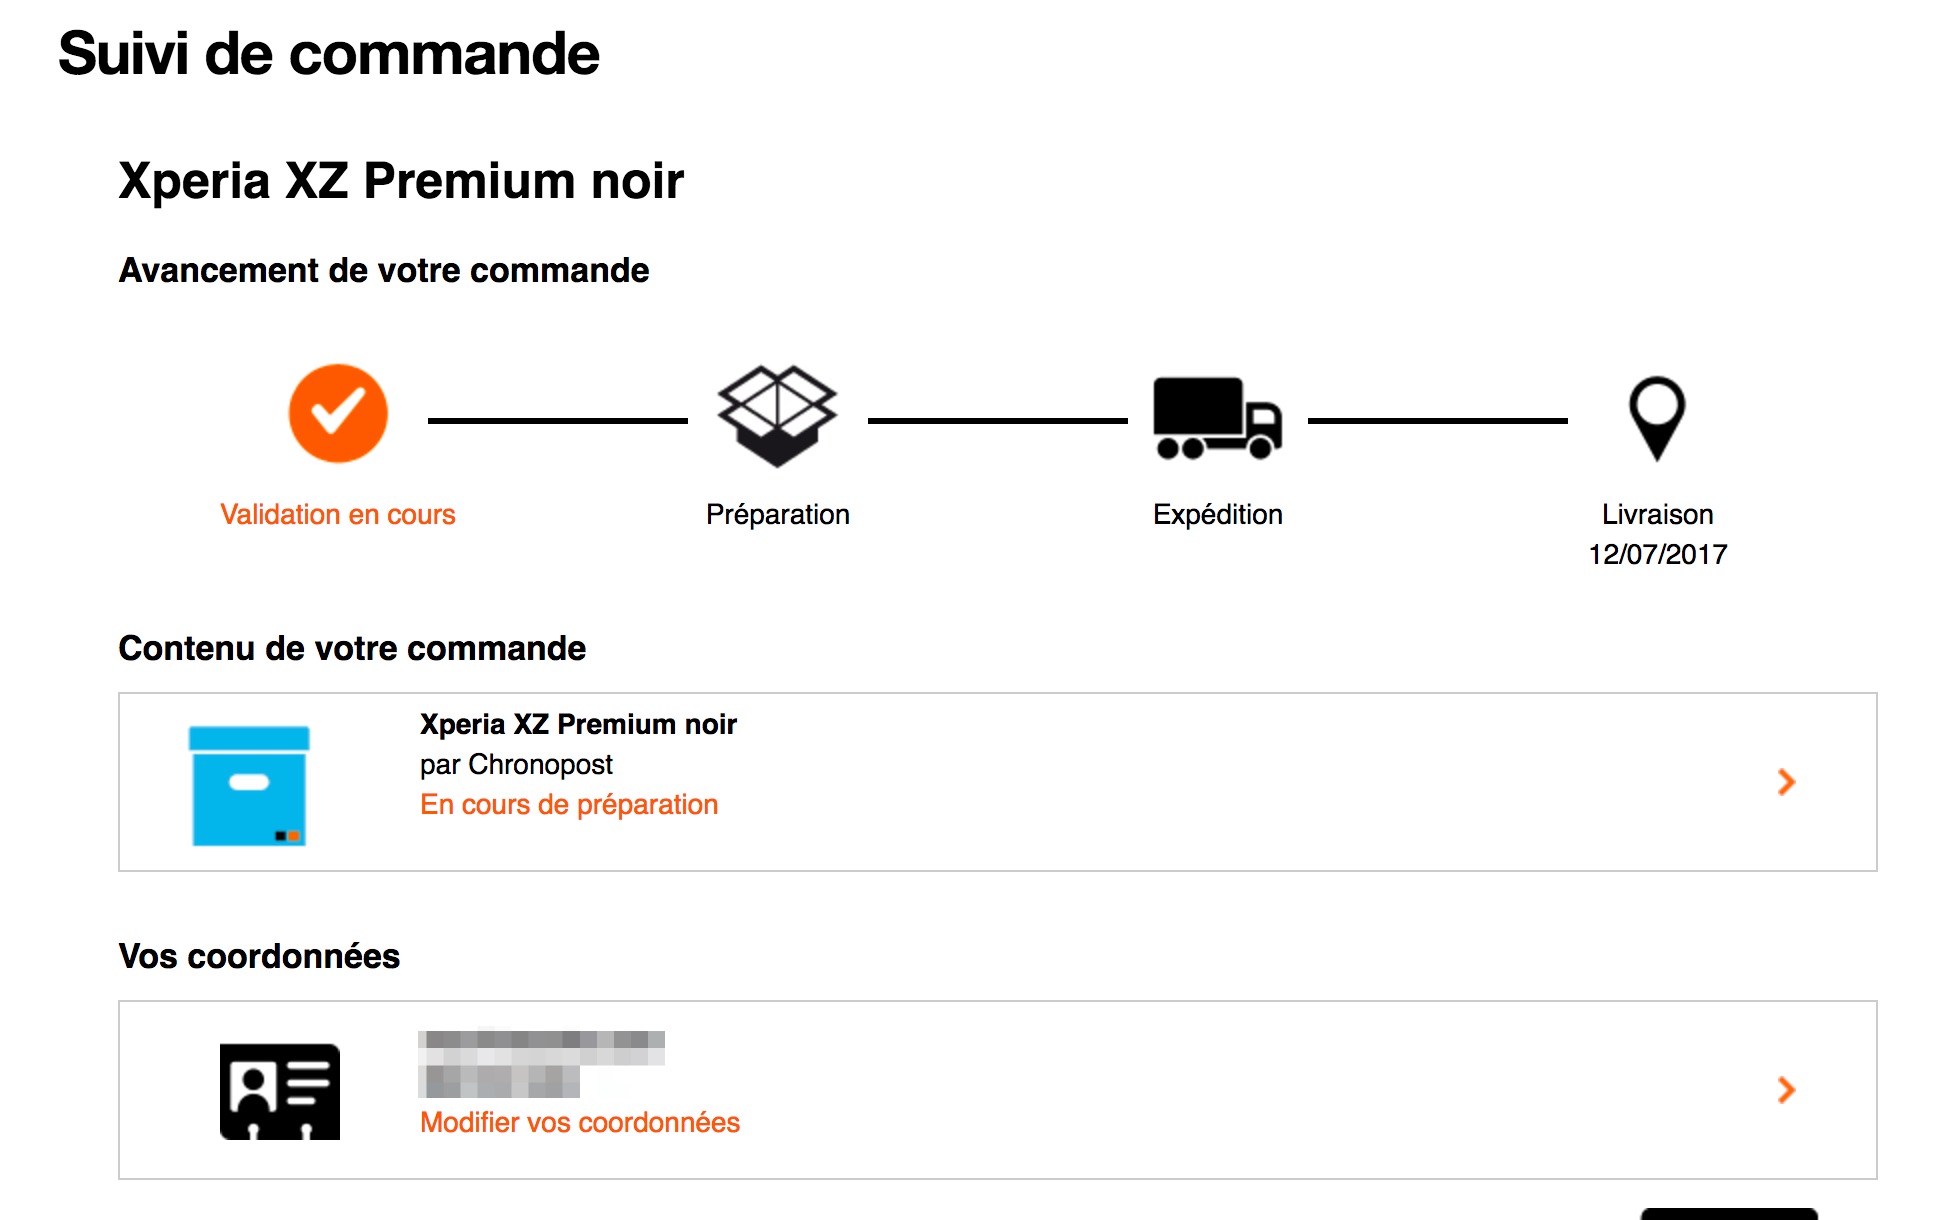
Task: Select the "Préparation" step label
Action: point(777,515)
